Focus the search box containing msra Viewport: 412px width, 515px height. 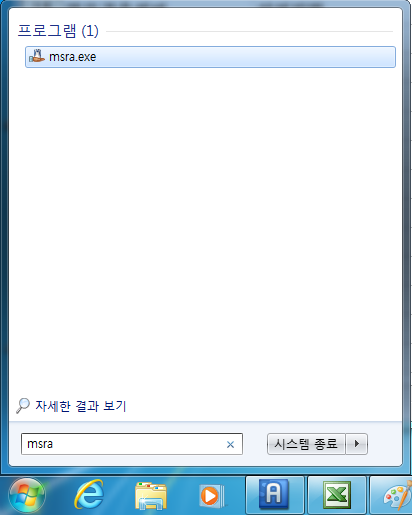(132, 444)
